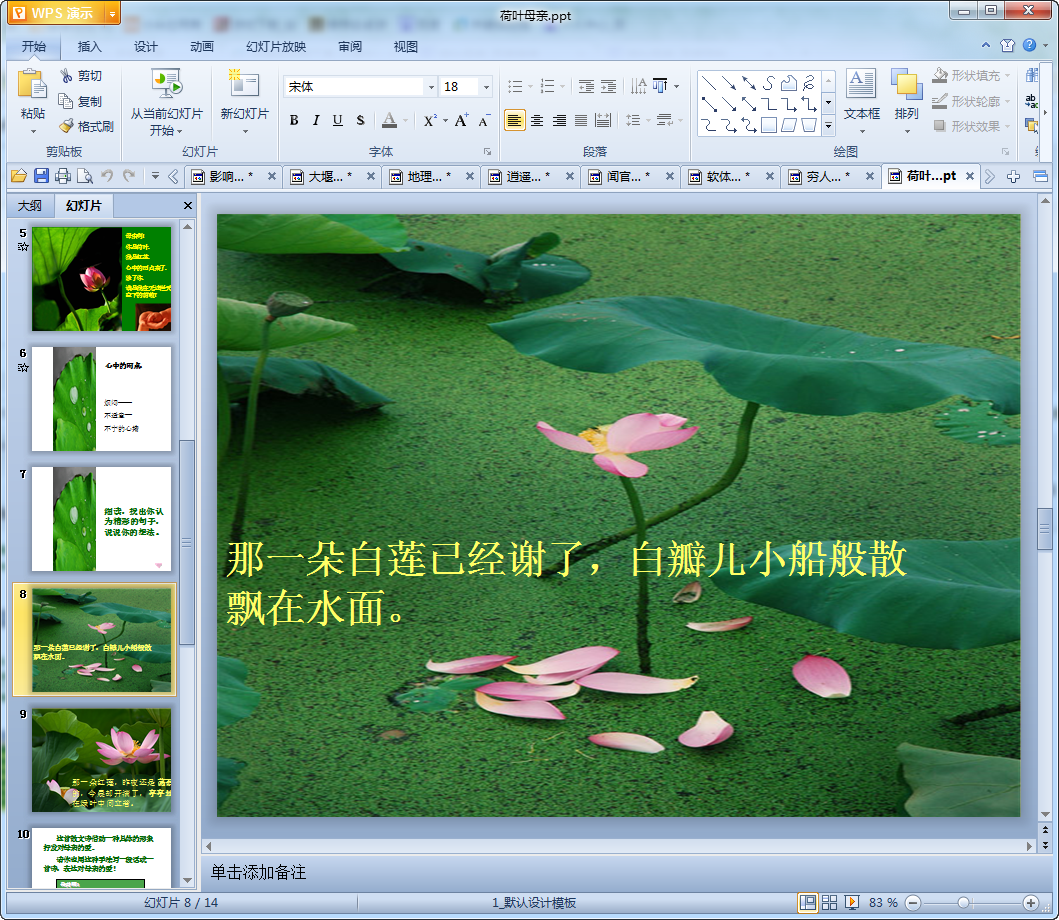
Task: Close the 荷叶...pt document tab
Action: [x=970, y=176]
